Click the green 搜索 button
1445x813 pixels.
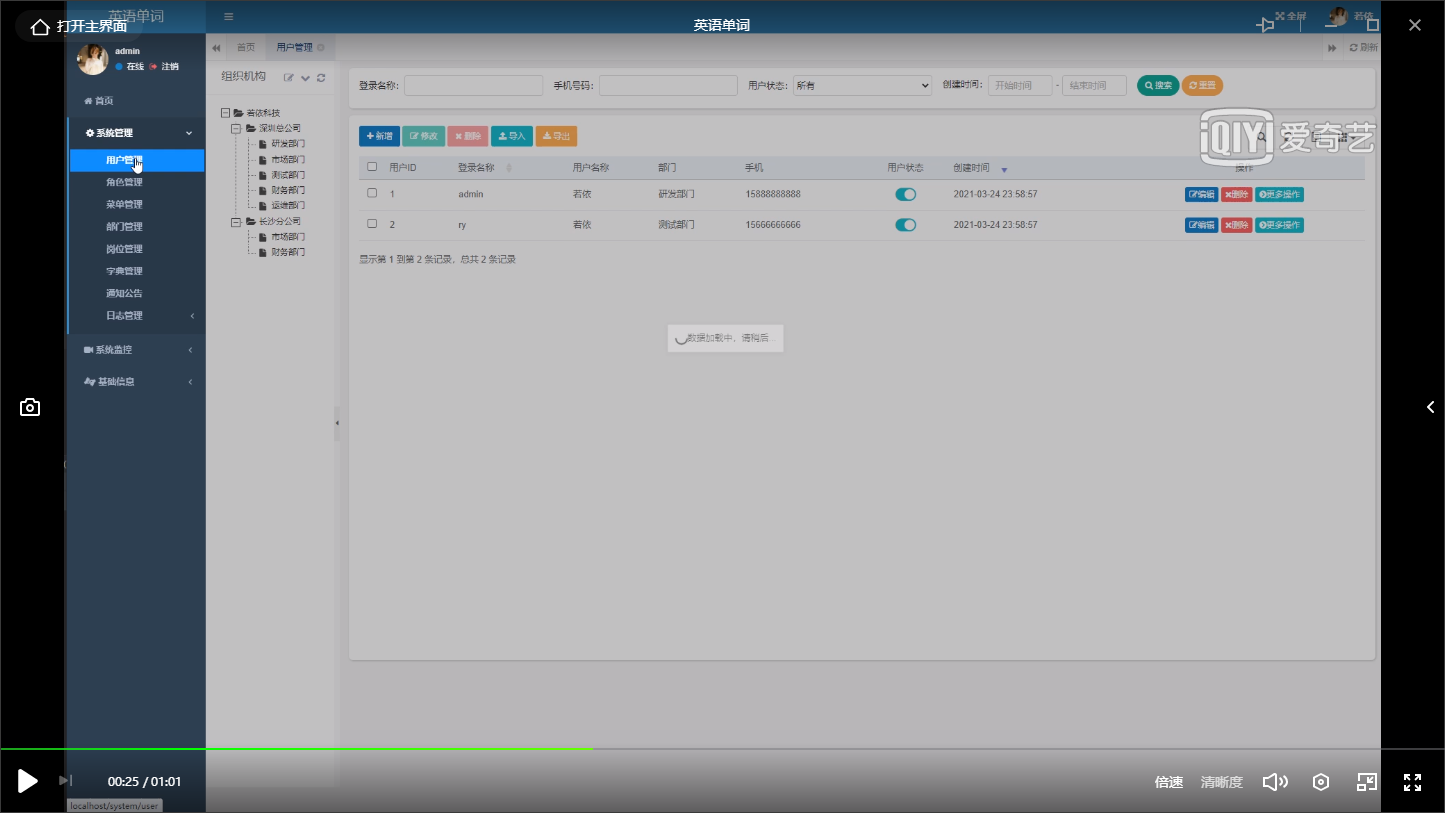coord(1158,86)
